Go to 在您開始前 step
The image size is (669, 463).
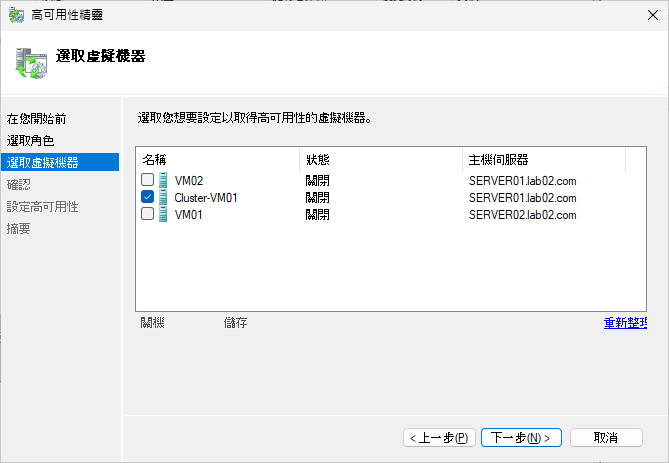37,119
